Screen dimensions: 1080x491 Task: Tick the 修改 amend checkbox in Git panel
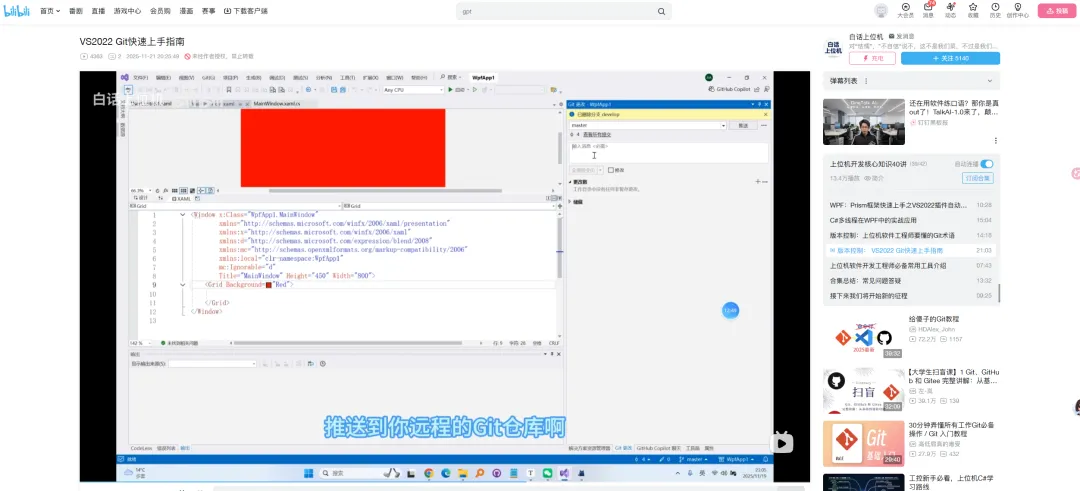click(611, 169)
